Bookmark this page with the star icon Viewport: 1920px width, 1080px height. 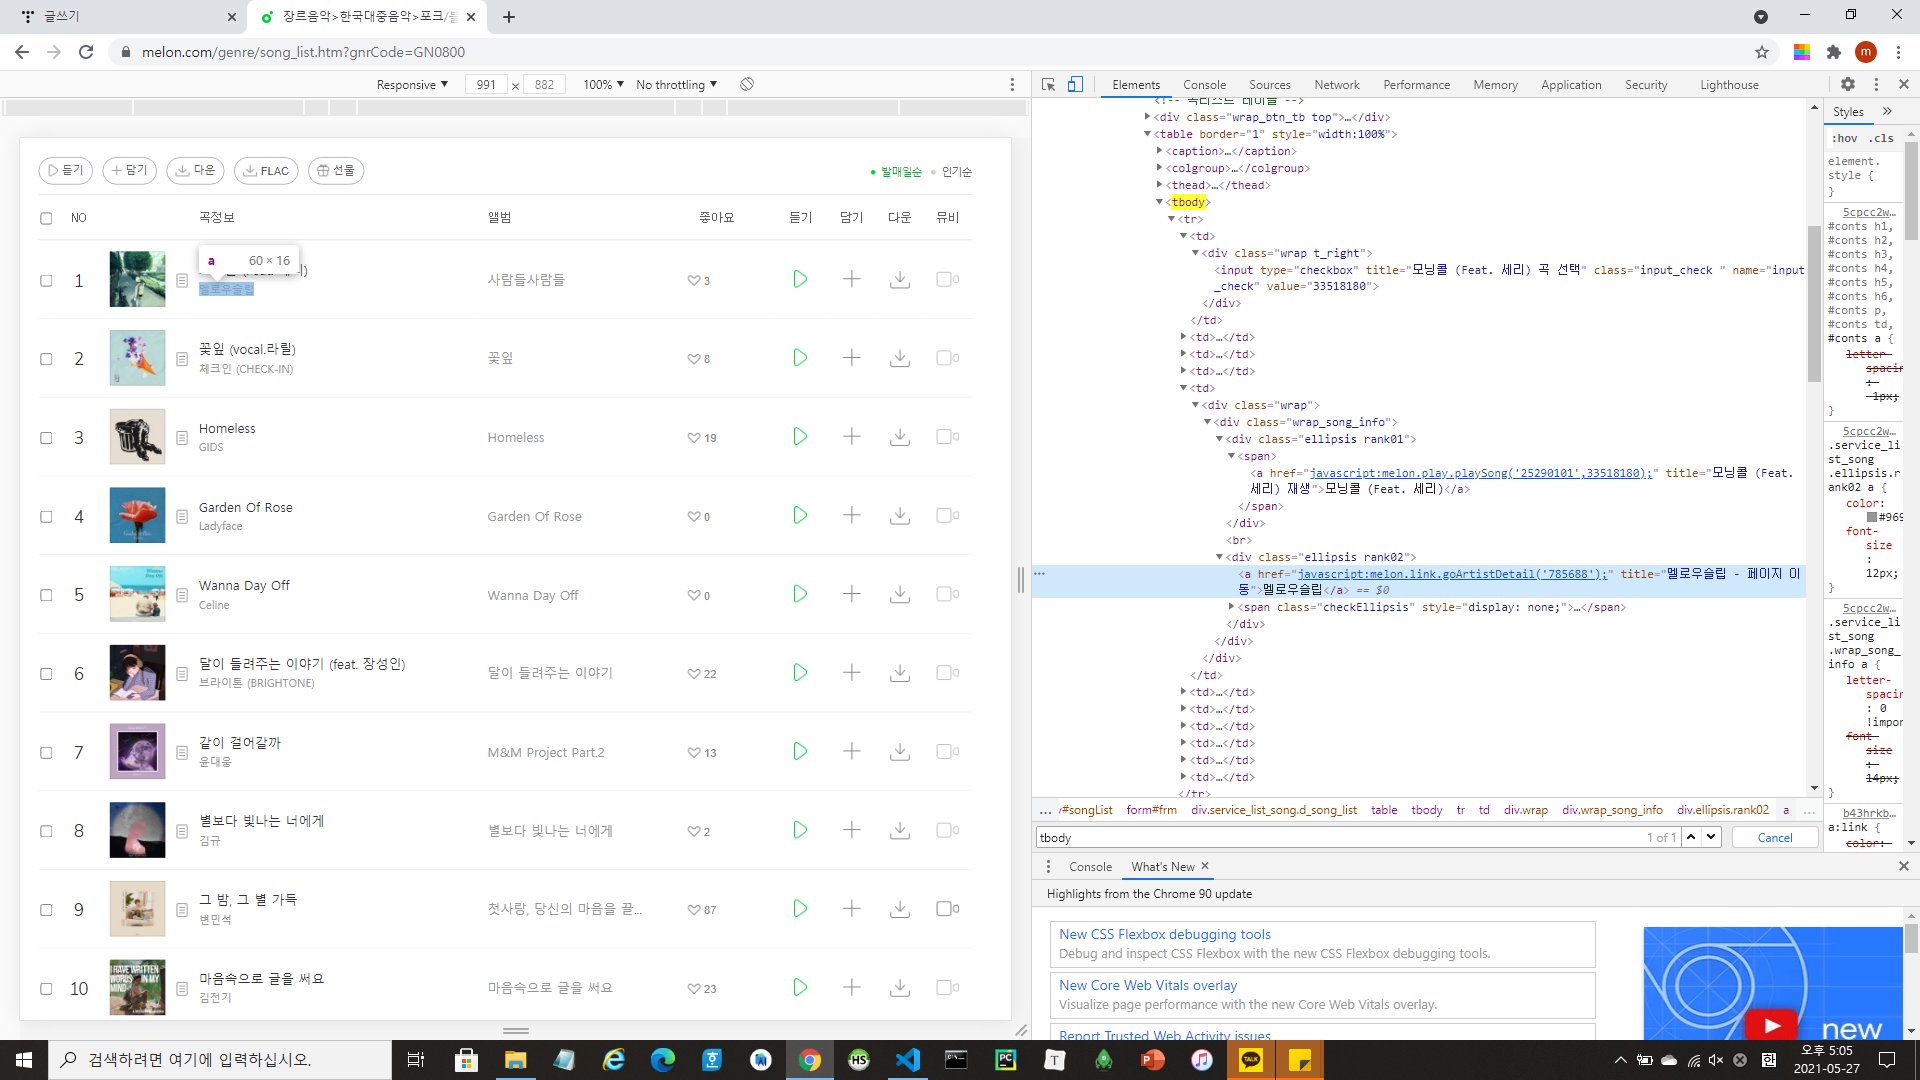click(x=1762, y=52)
